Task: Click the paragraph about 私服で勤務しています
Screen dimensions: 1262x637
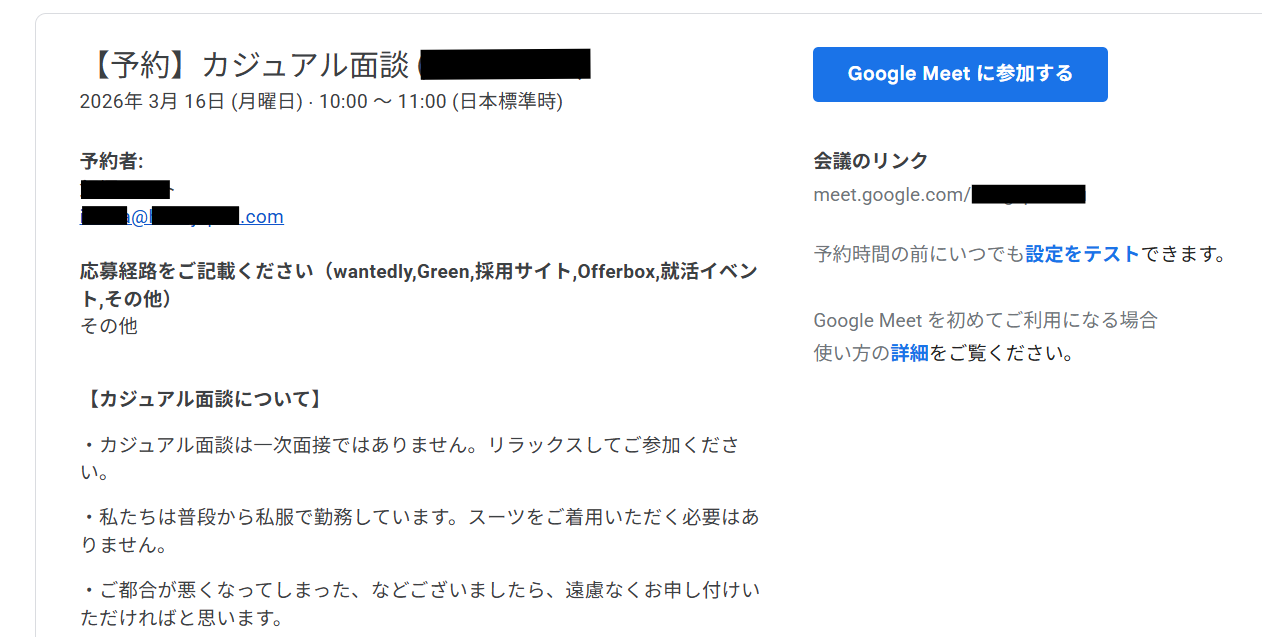Action: click(x=420, y=531)
